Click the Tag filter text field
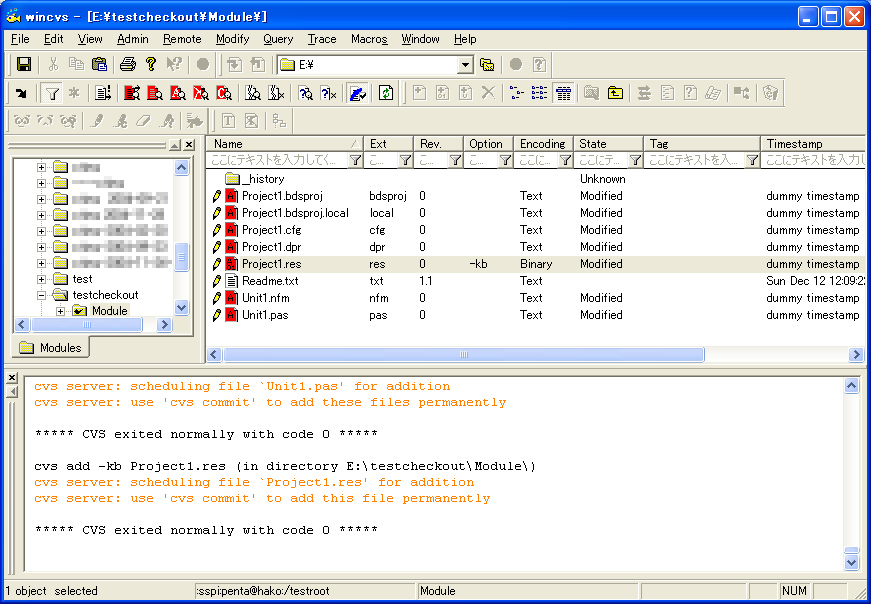Image resolution: width=871 pixels, height=604 pixels. coord(694,160)
